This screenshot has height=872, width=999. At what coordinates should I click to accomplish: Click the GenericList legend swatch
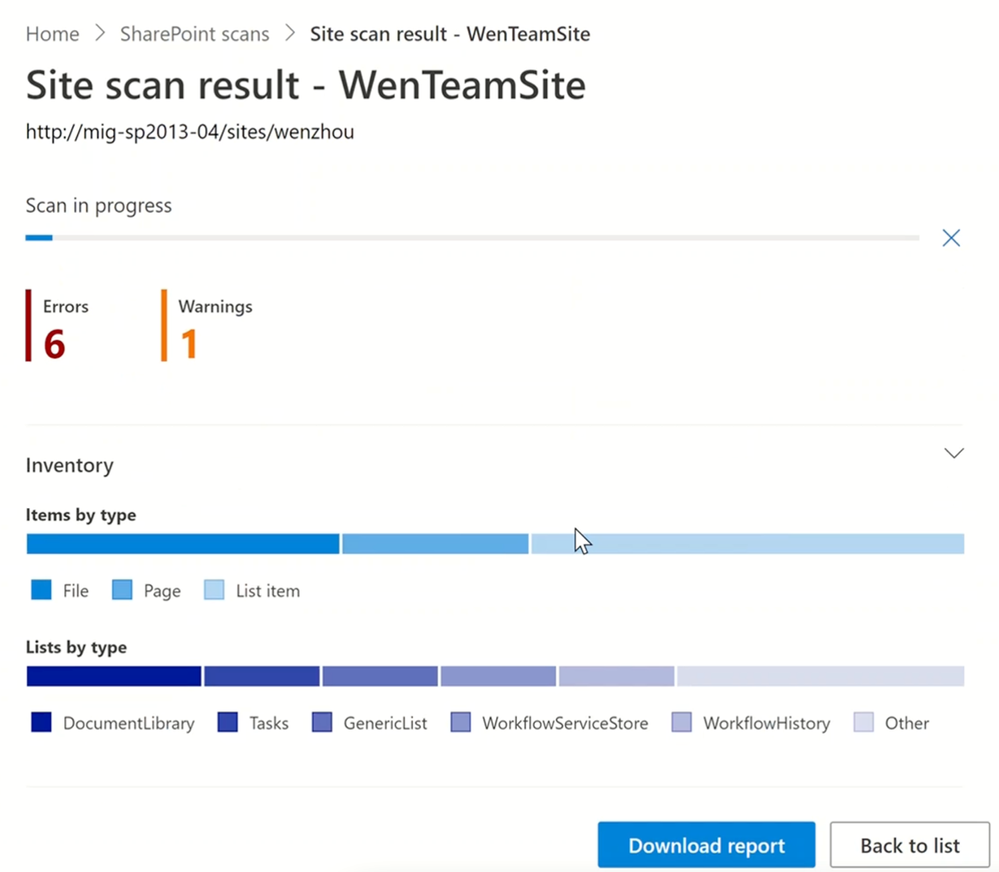click(322, 722)
